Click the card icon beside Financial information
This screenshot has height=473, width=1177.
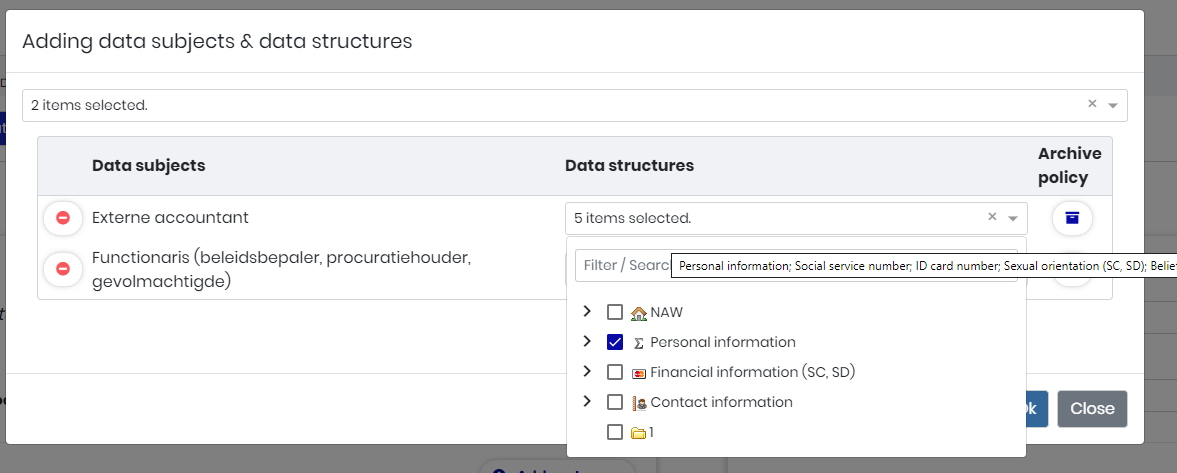(x=639, y=373)
